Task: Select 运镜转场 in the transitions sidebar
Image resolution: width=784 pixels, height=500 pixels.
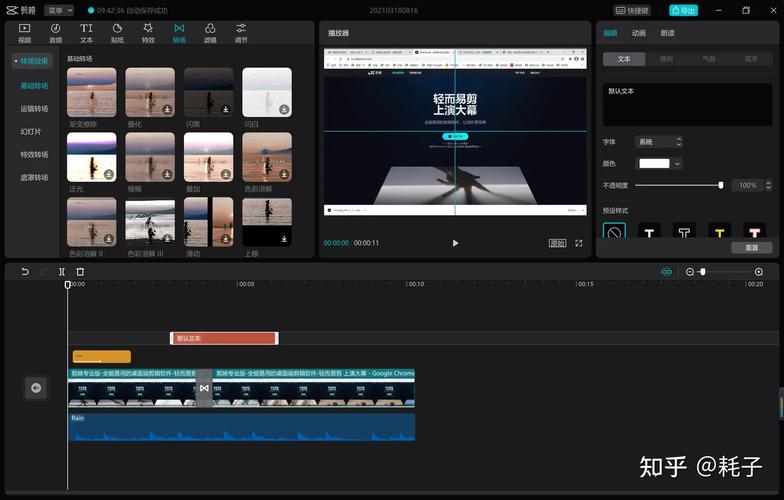Action: pos(34,109)
